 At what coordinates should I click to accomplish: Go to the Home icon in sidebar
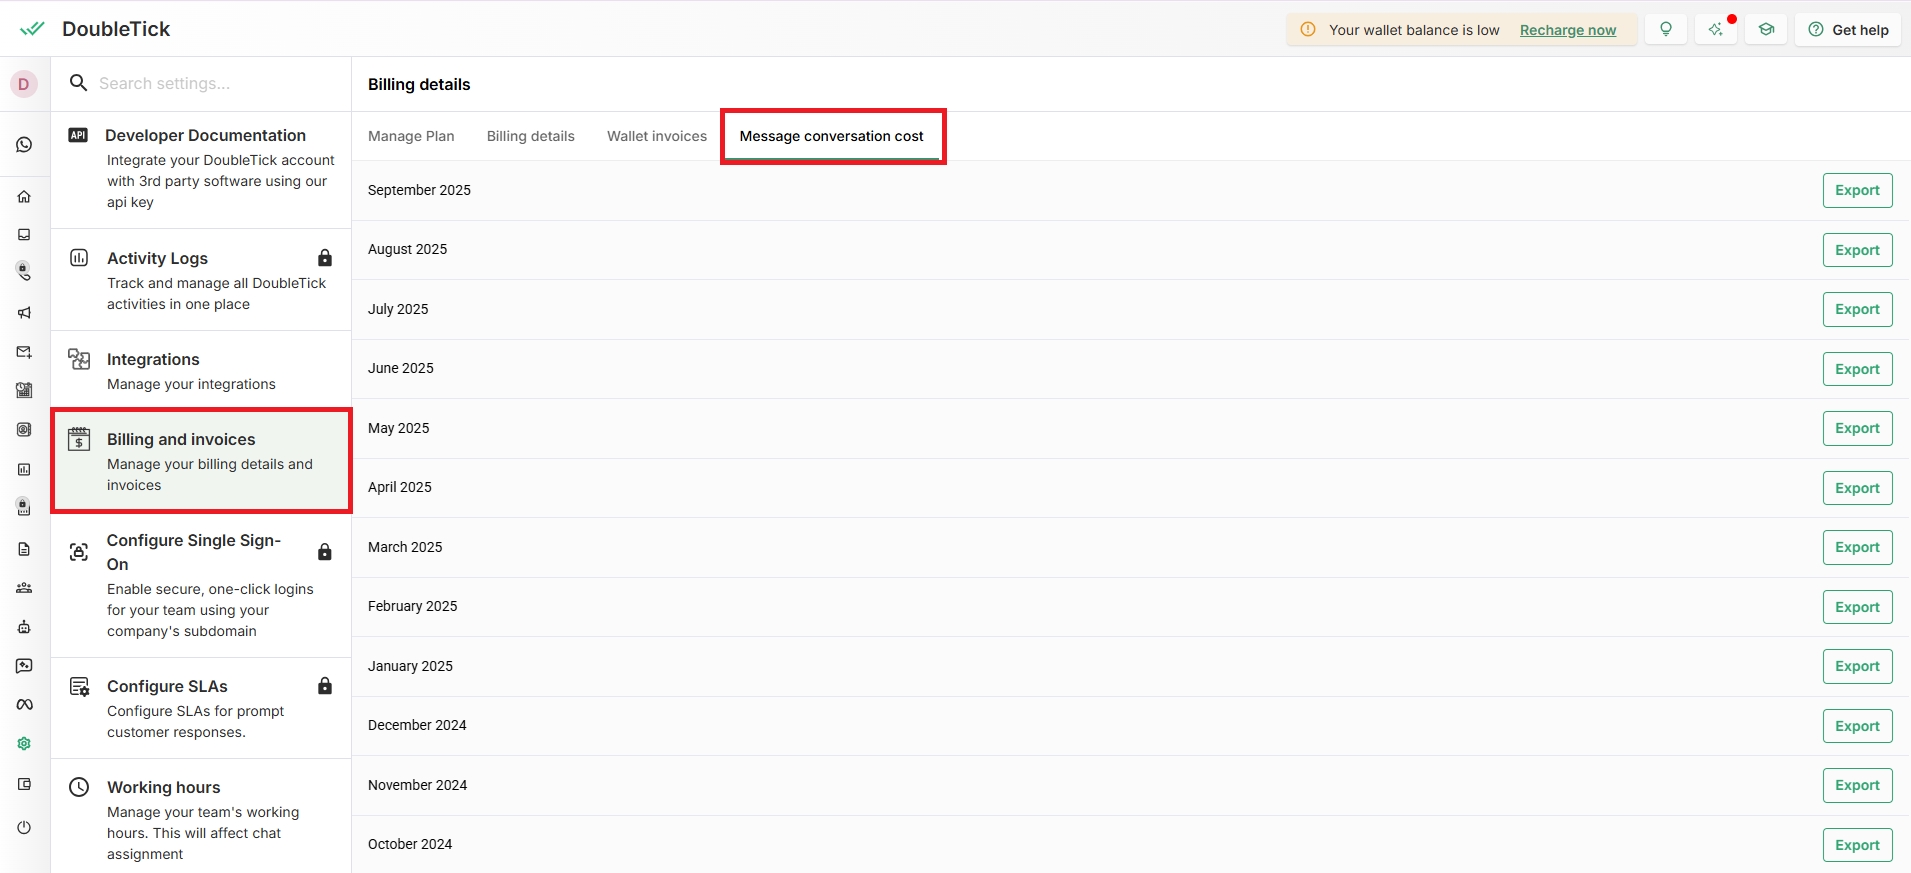pos(24,197)
